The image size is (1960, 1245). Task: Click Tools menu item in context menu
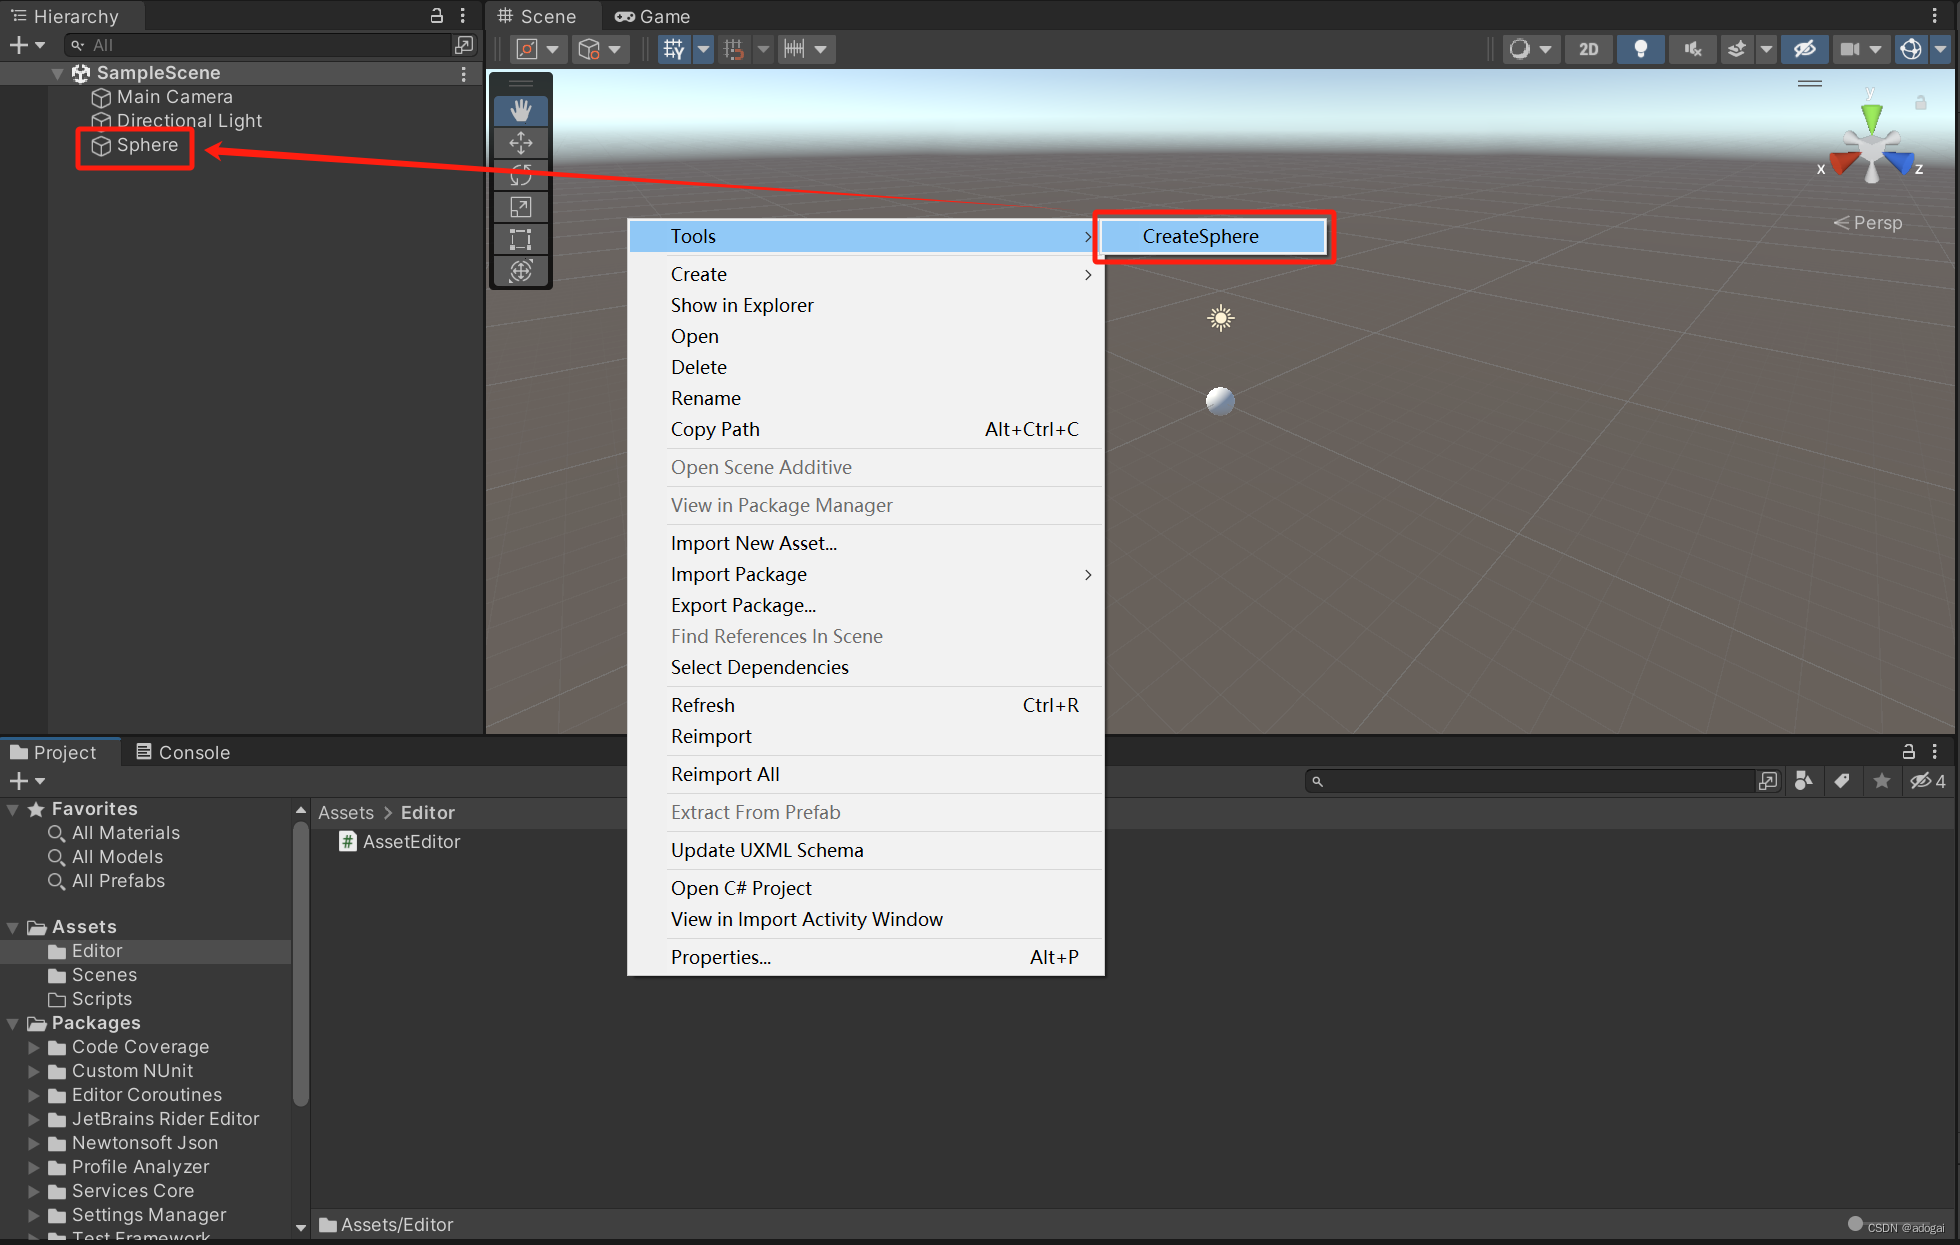click(869, 236)
